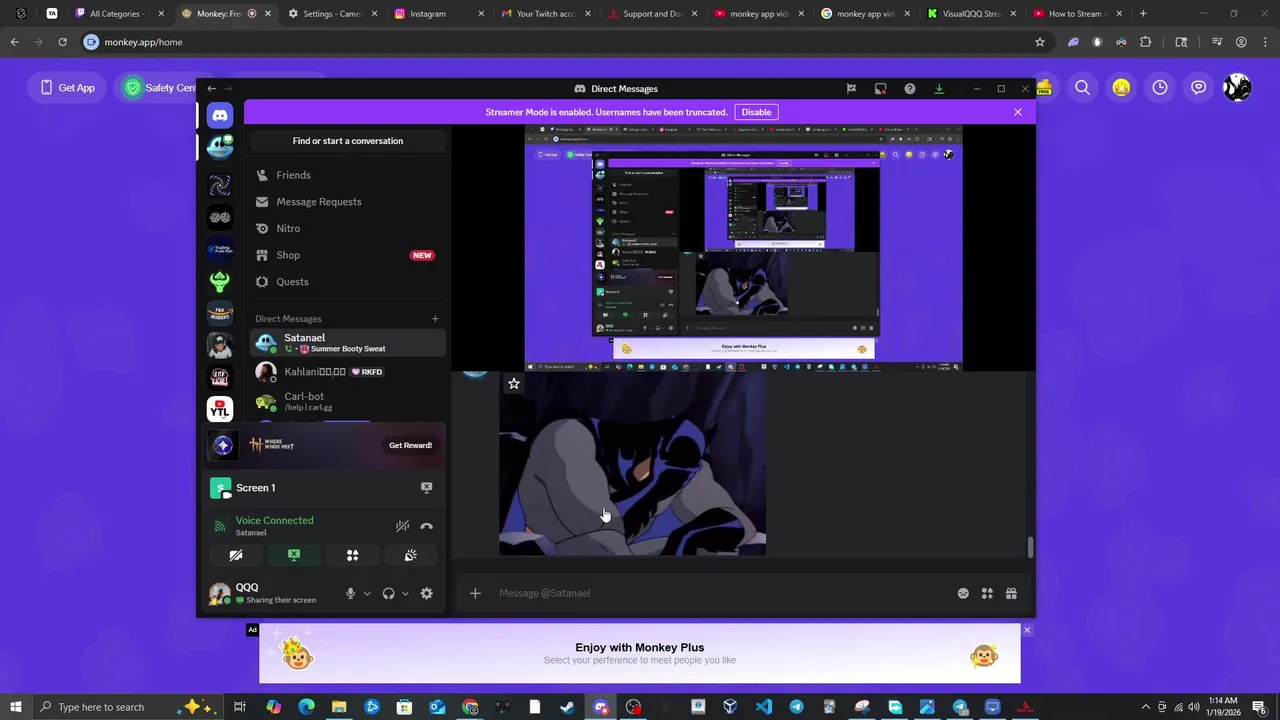The height and width of the screenshot is (720, 1280).
Task: Open the green skull server icon
Action: pos(220,281)
